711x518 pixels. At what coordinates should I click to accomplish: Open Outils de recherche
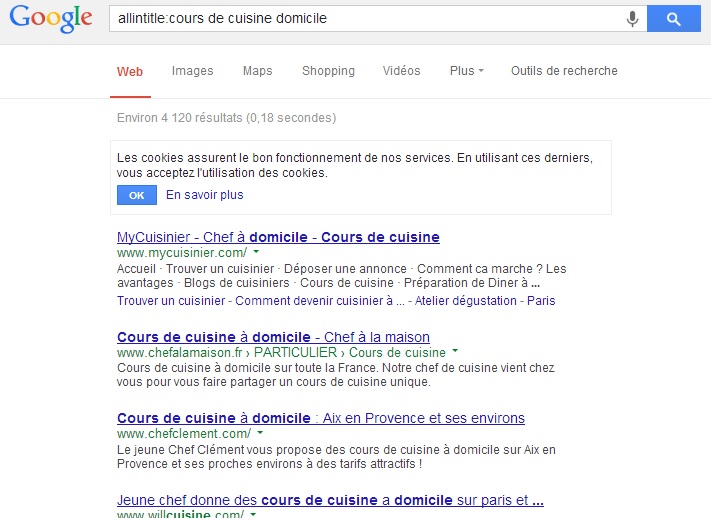point(564,71)
